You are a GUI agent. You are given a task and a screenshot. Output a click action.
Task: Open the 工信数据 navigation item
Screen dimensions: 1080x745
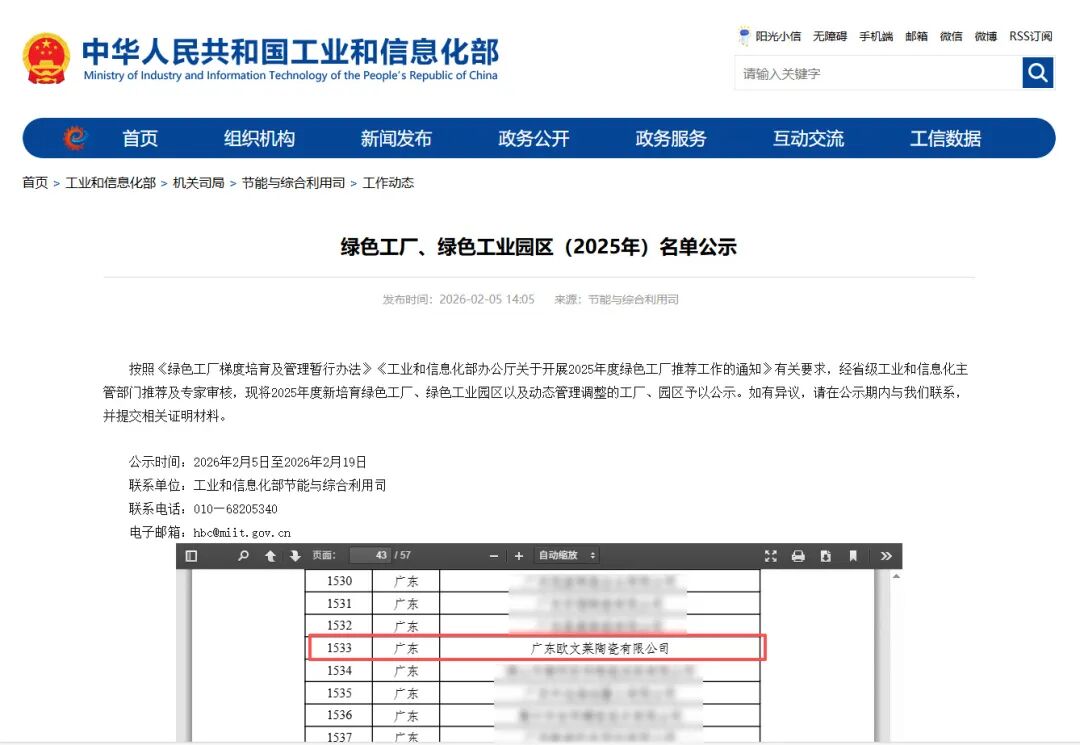point(945,139)
